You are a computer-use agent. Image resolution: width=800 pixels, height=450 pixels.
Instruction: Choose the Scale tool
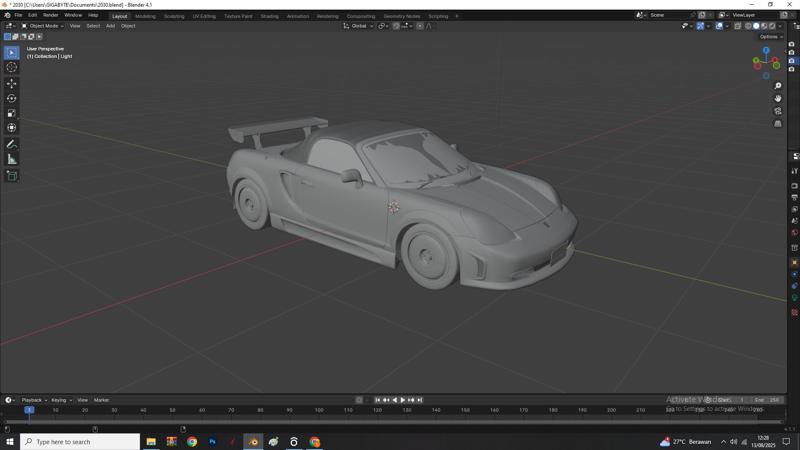click(11, 113)
